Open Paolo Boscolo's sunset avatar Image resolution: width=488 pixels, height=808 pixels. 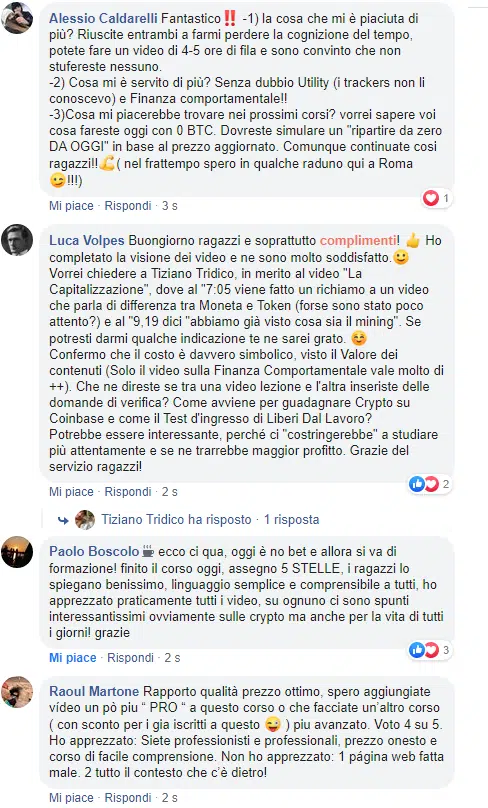tap(17, 551)
